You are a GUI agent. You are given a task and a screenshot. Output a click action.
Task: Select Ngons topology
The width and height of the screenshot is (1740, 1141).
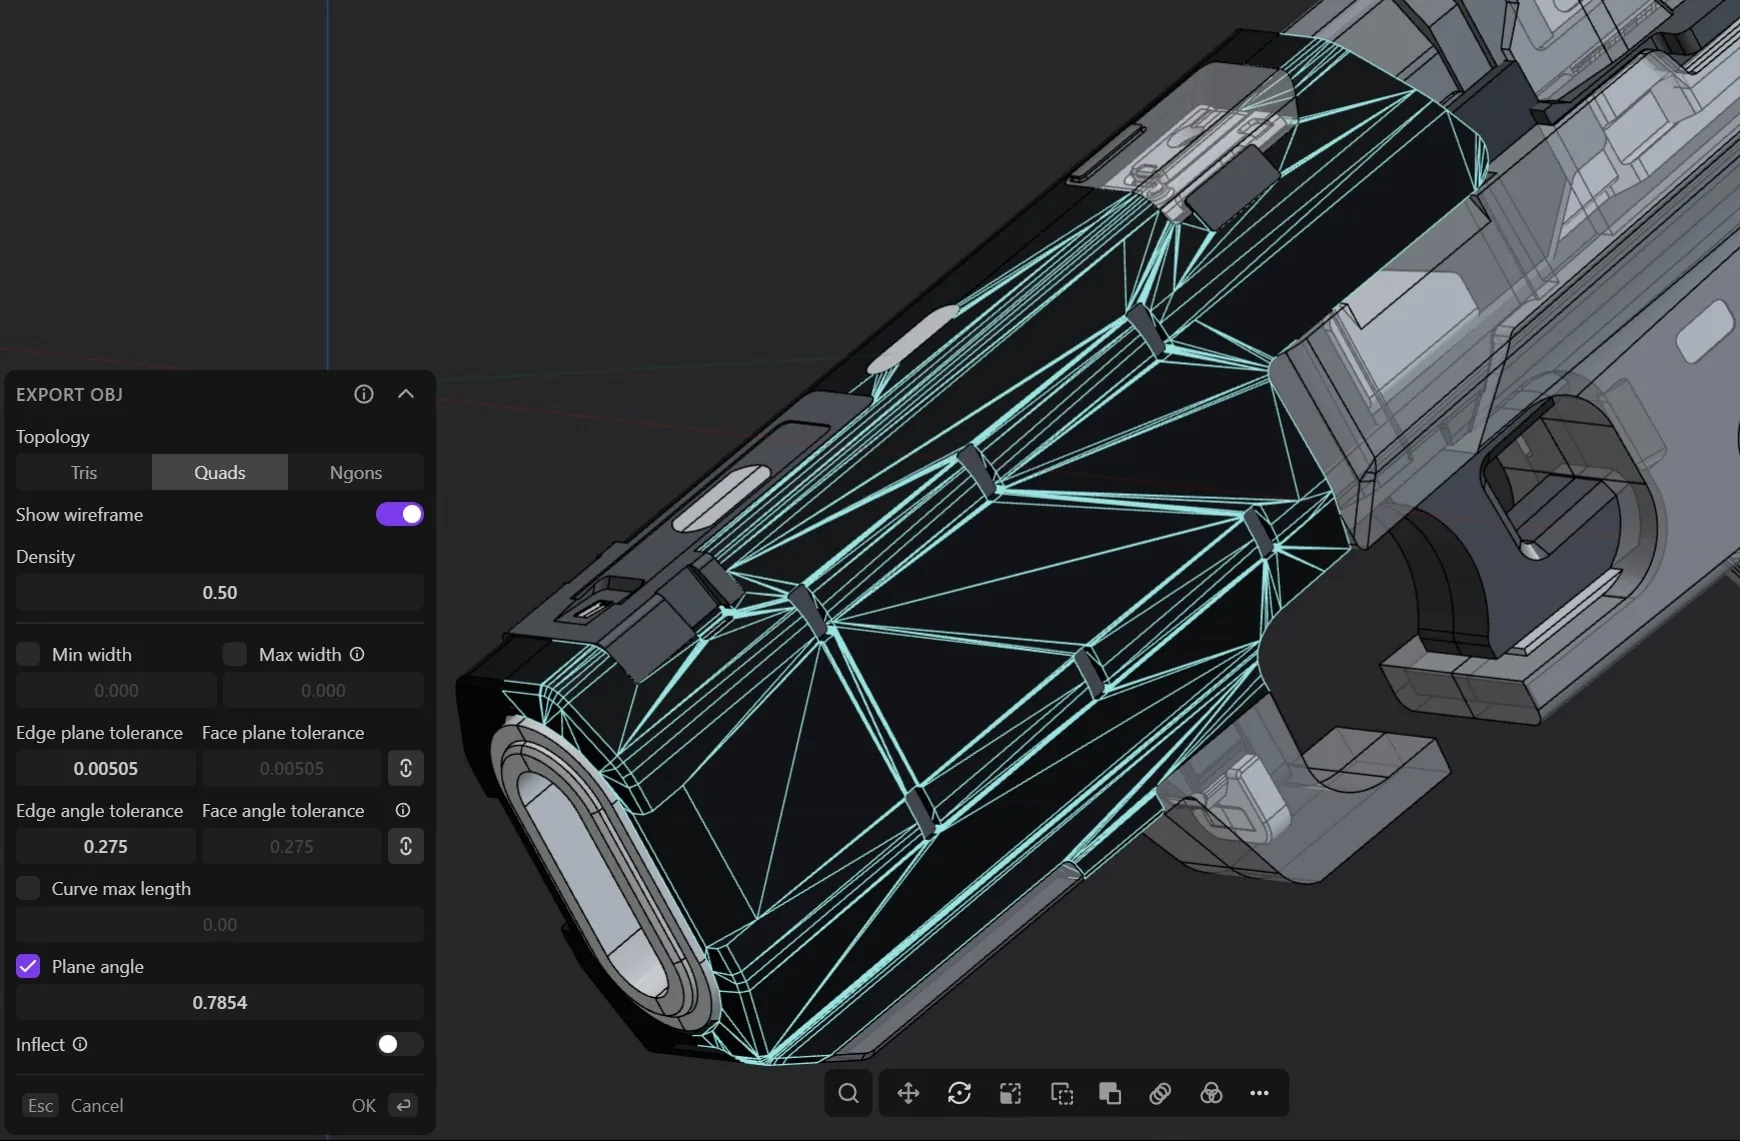356,472
